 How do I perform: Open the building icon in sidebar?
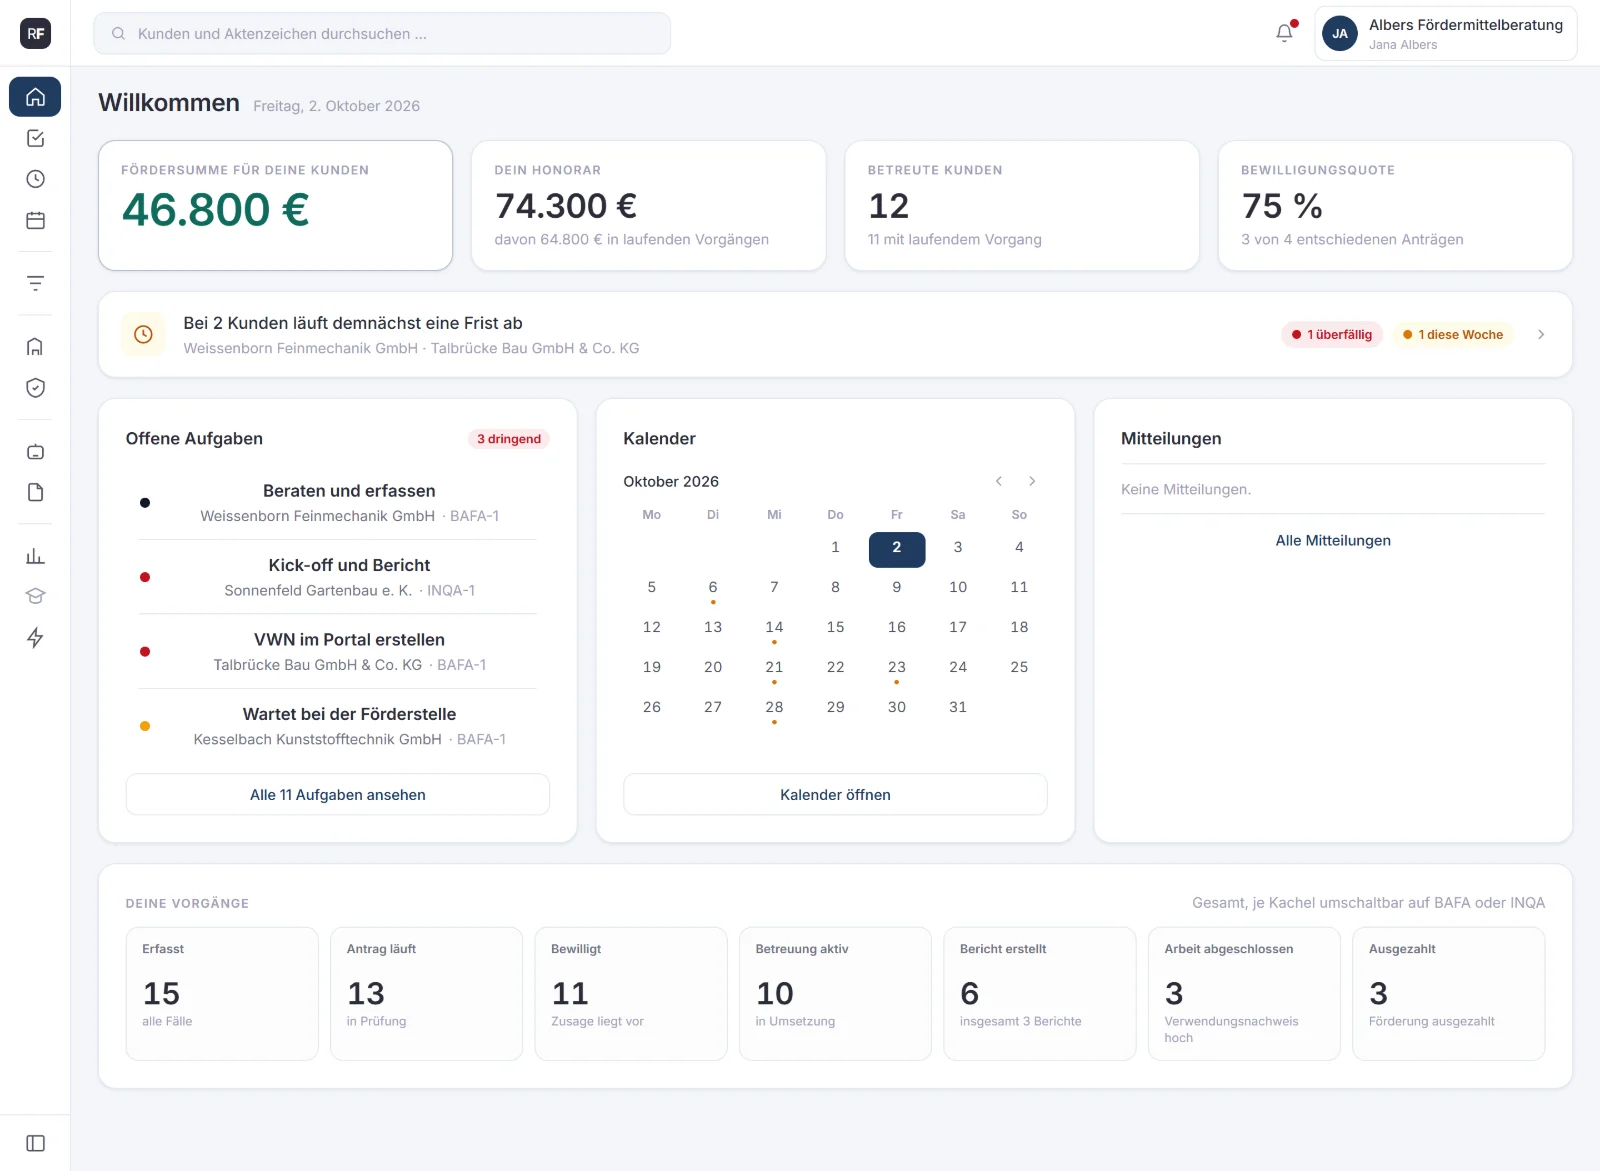coord(35,347)
